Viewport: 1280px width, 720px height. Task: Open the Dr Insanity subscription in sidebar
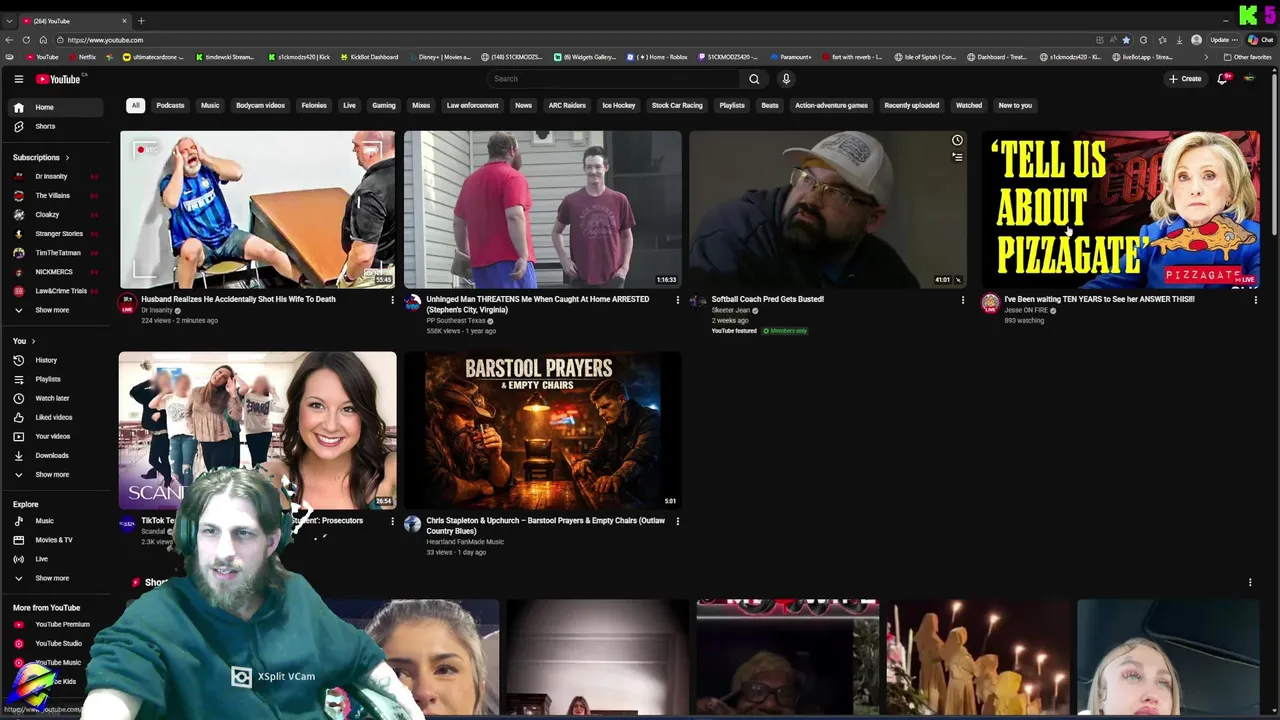coord(57,176)
